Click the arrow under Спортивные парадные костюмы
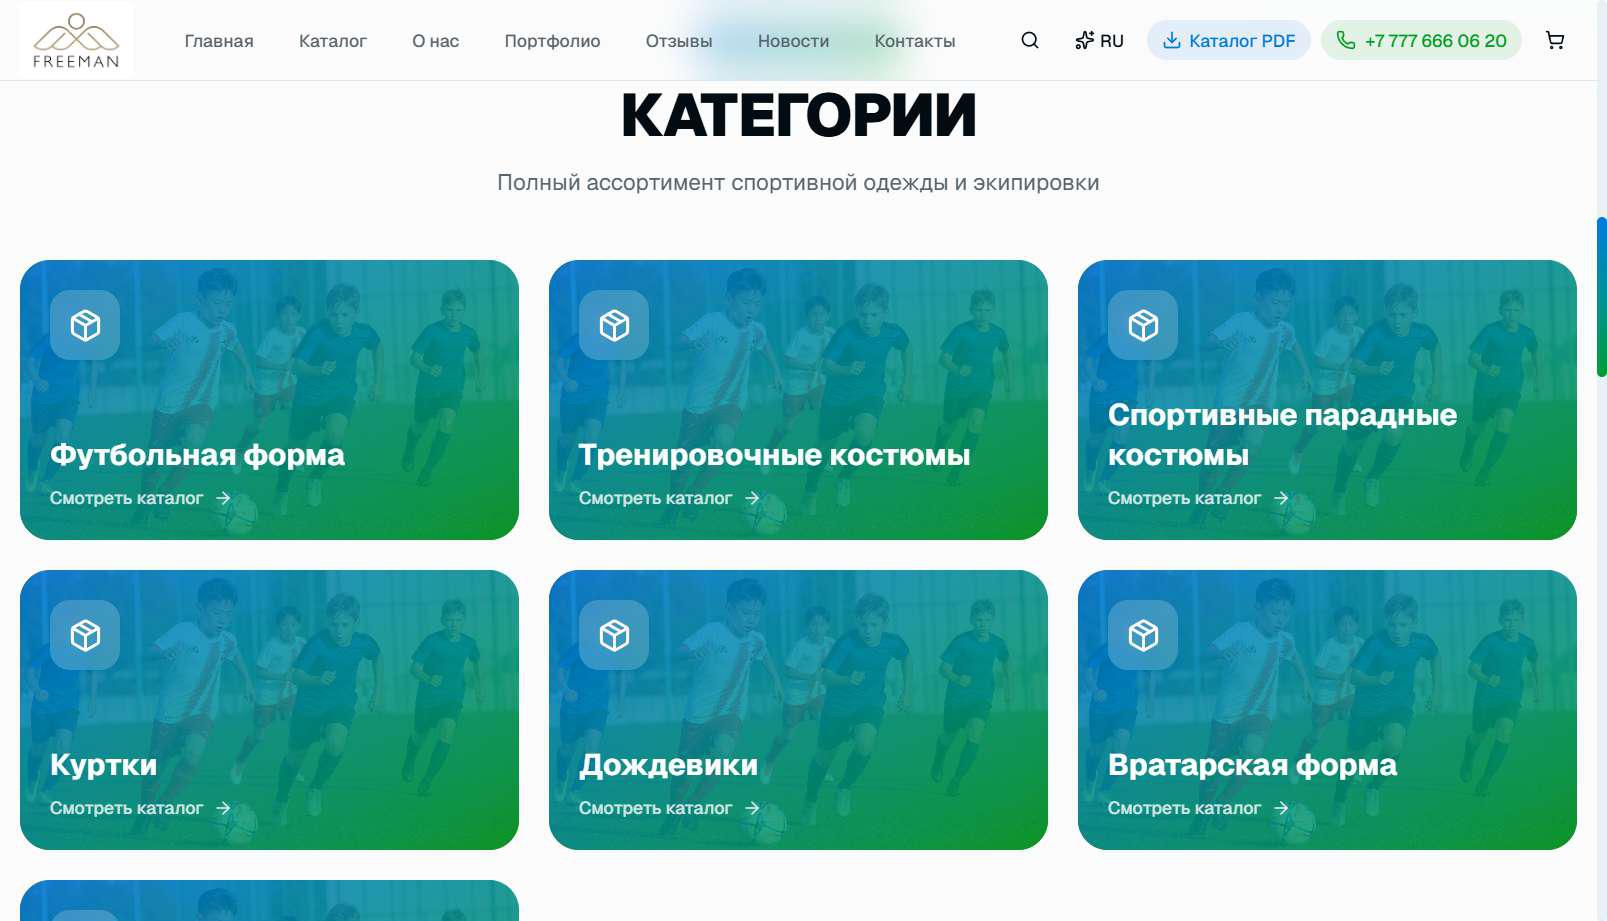This screenshot has height=921, width=1607. 1281,498
